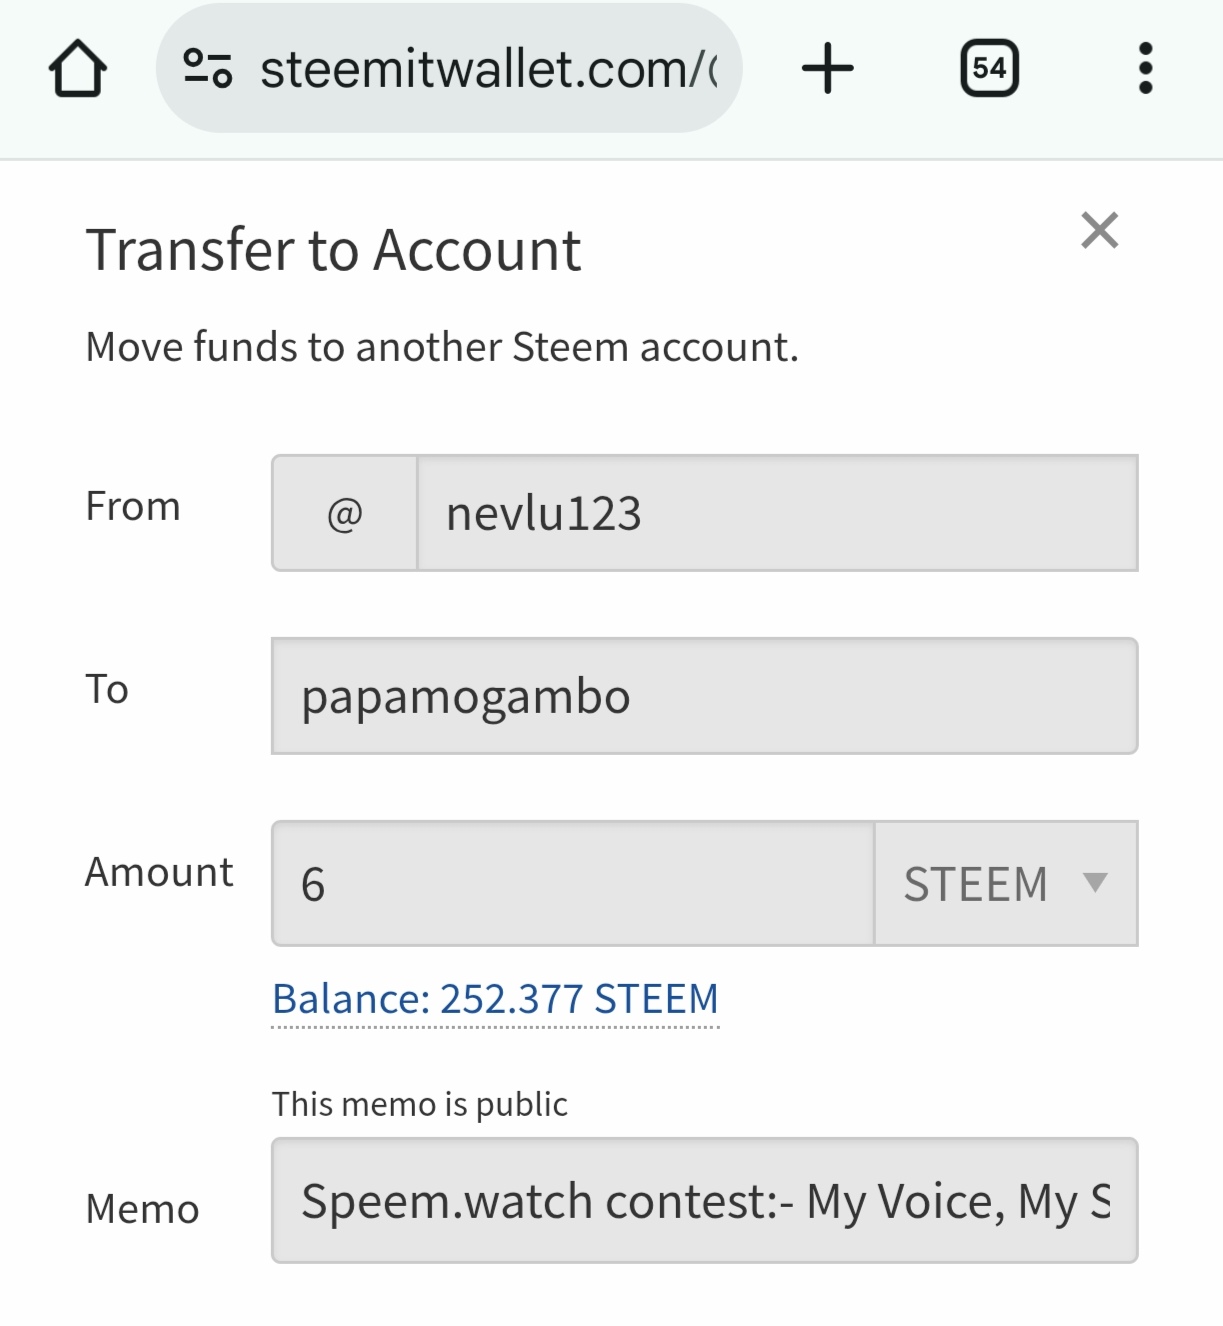Open site info icon in address bar
The image size is (1223, 1326).
tap(208, 69)
